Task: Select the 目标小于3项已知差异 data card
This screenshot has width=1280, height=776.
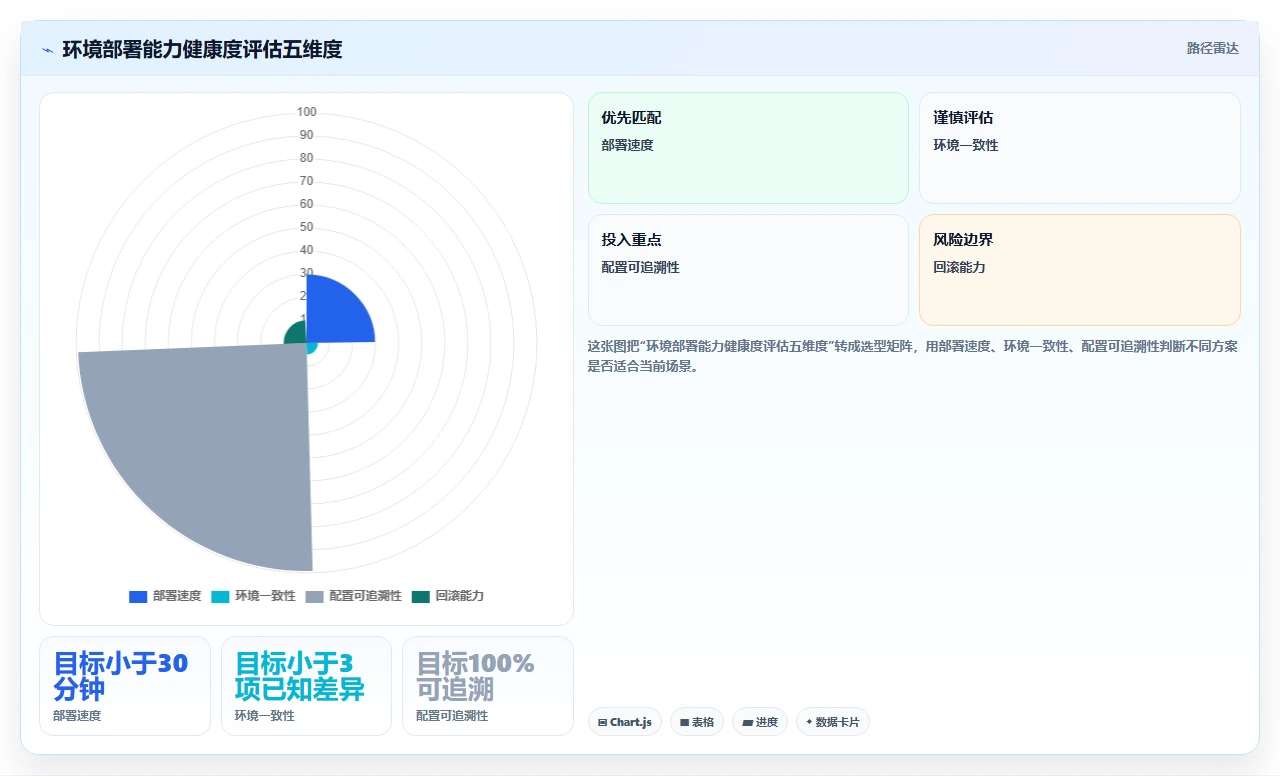Action: coord(306,686)
